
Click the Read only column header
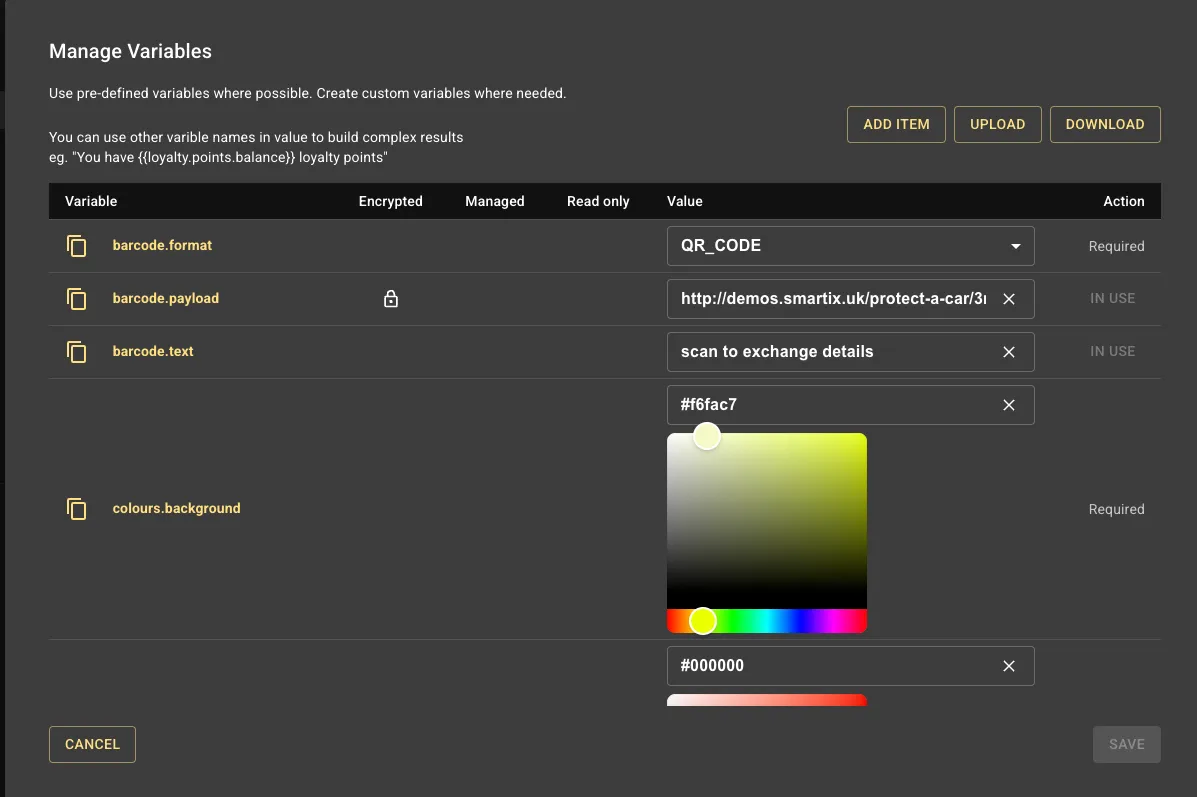(x=598, y=202)
